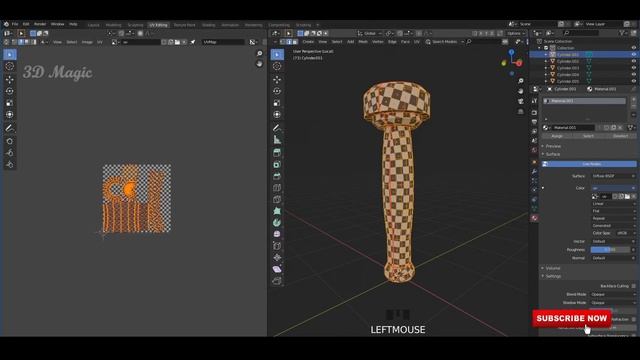Select the Smooth tool in the 3D viewport
The width and height of the screenshot is (640, 360).
(277, 234)
